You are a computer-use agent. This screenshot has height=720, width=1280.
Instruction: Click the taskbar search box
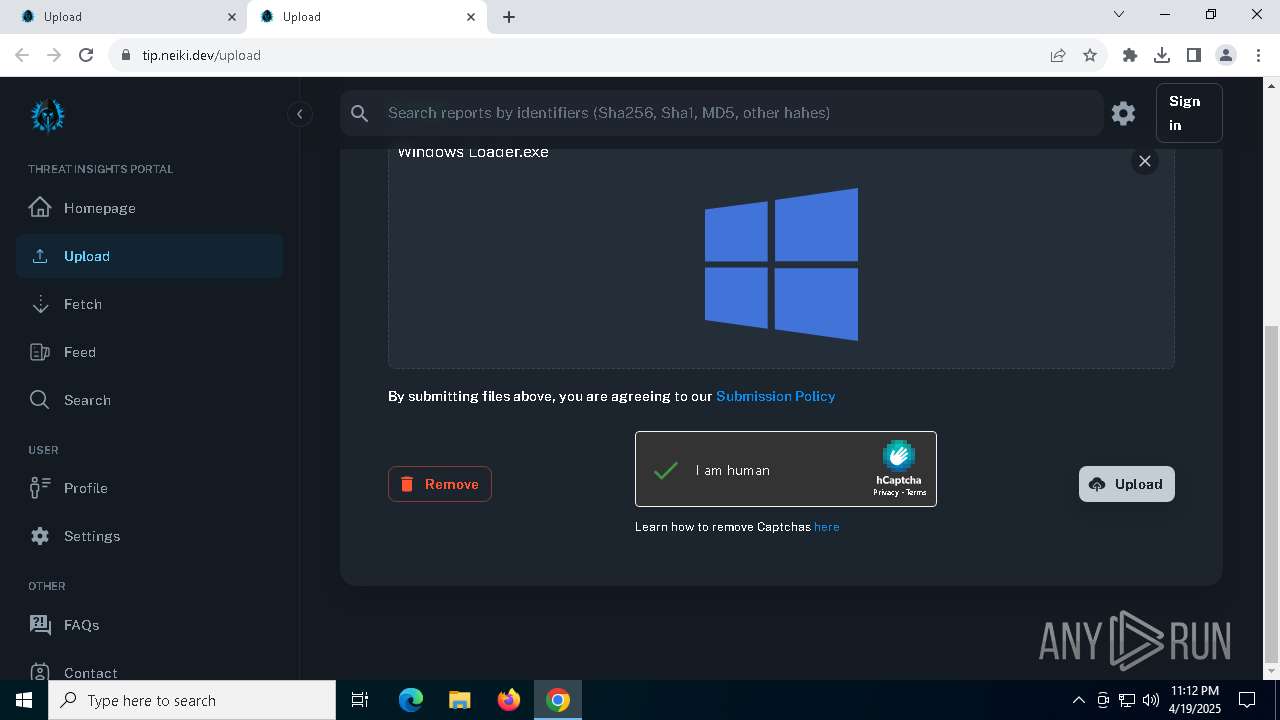point(192,700)
